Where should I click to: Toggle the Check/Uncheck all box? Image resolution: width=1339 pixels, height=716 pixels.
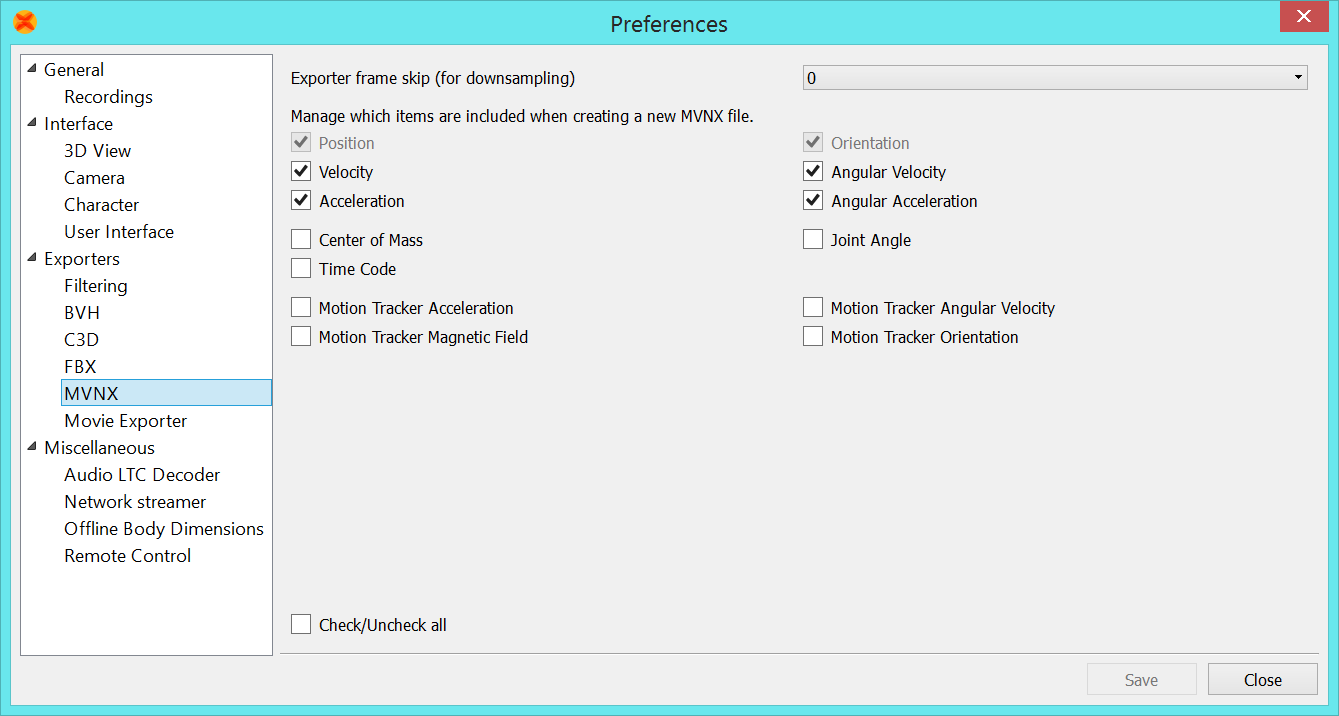click(x=301, y=625)
